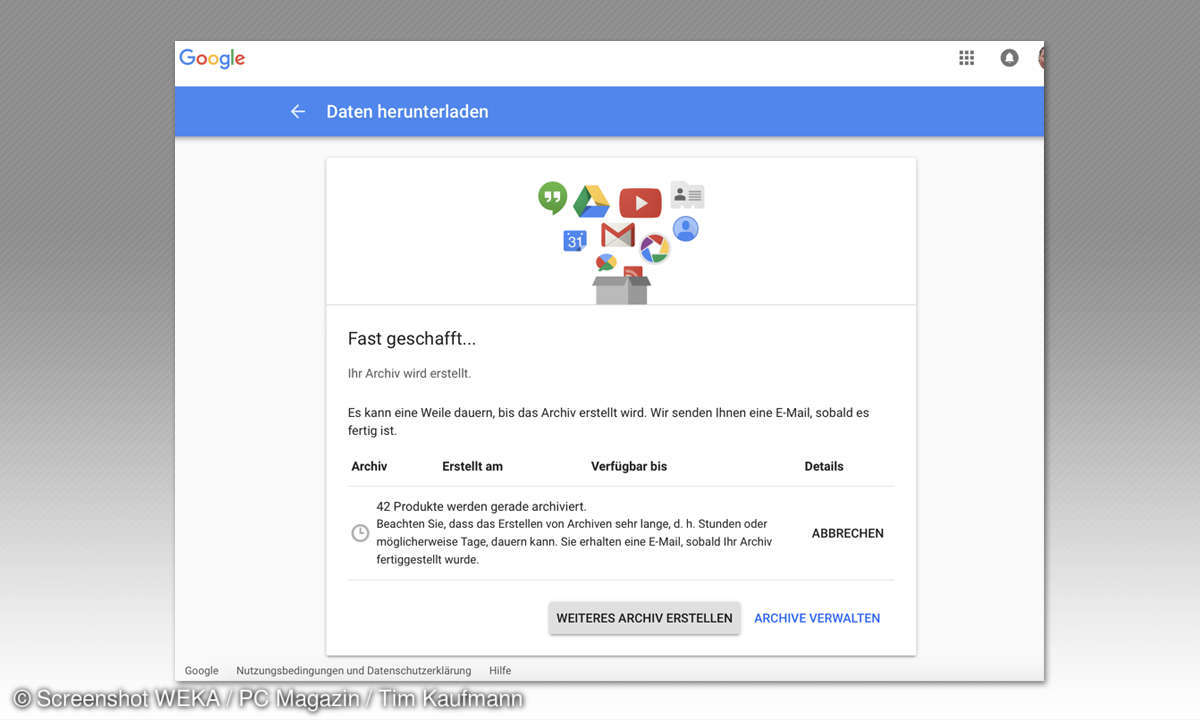Open the Hilfe footer link

[500, 670]
